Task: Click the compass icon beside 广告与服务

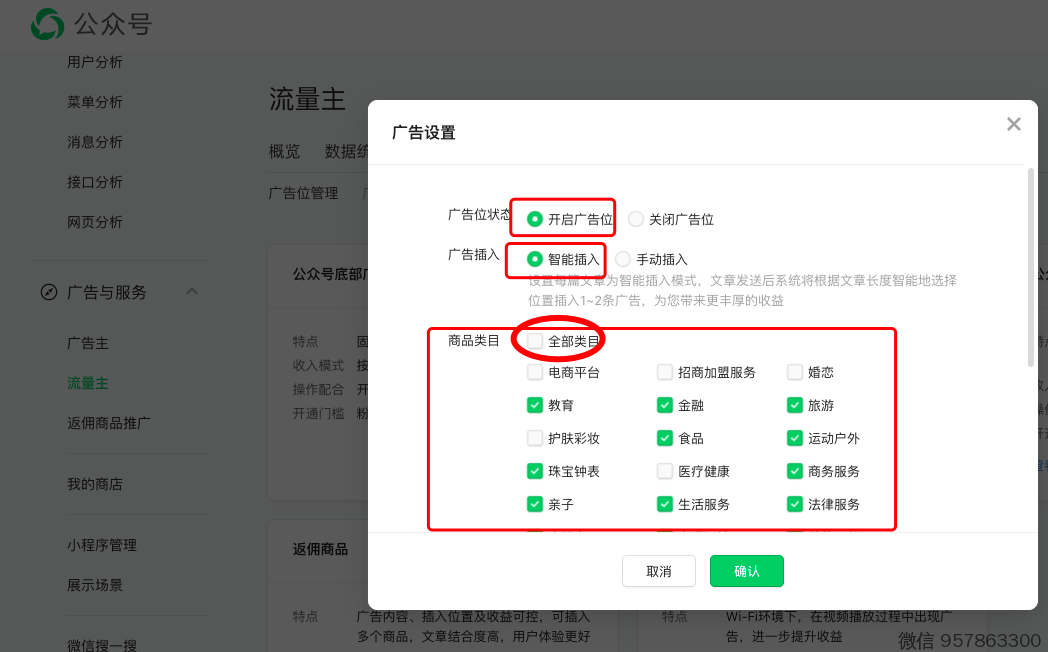Action: (48, 292)
